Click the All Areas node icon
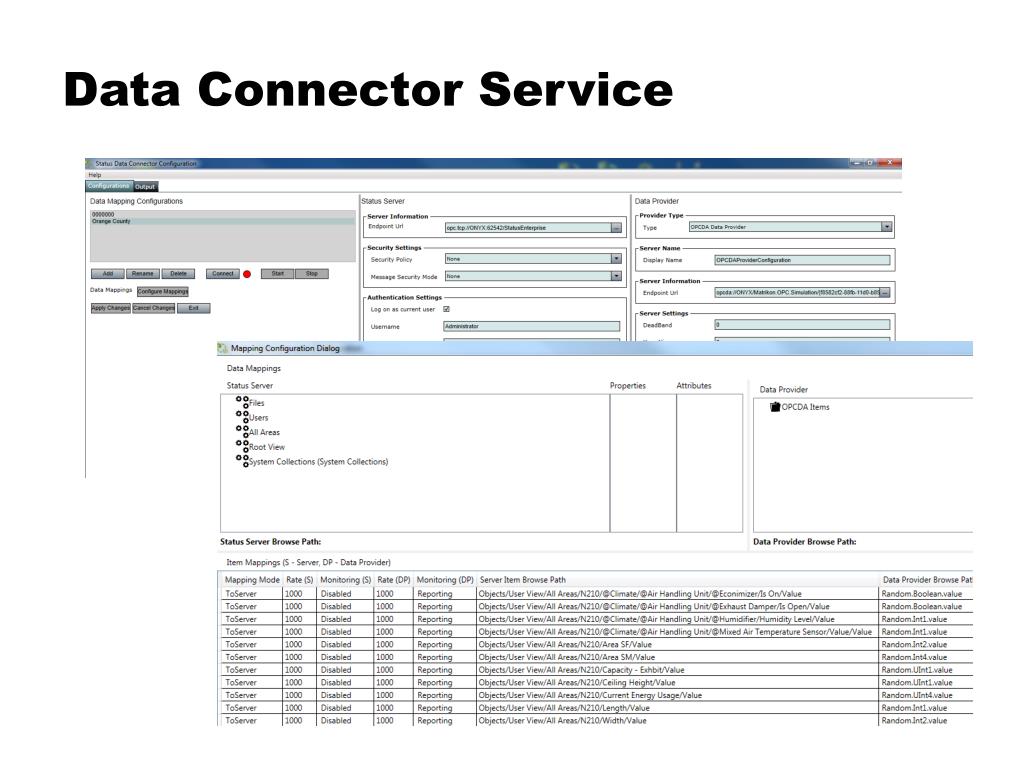This screenshot has height=768, width=1024. (x=242, y=431)
